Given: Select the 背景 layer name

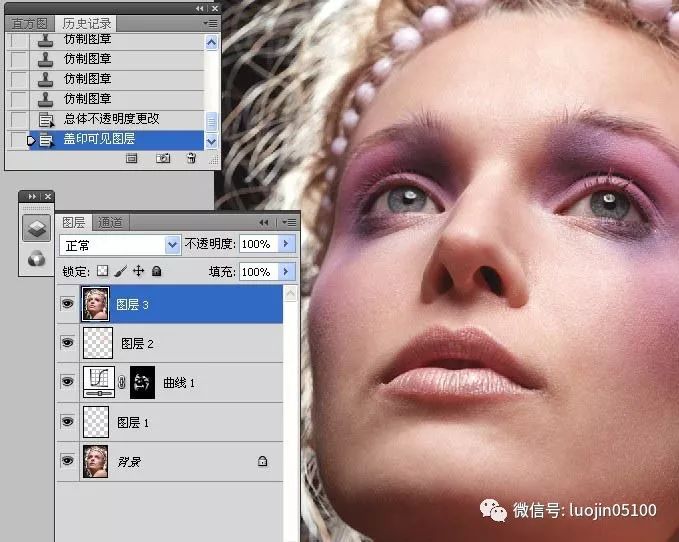Looking at the screenshot, I should pyautogui.click(x=129, y=462).
